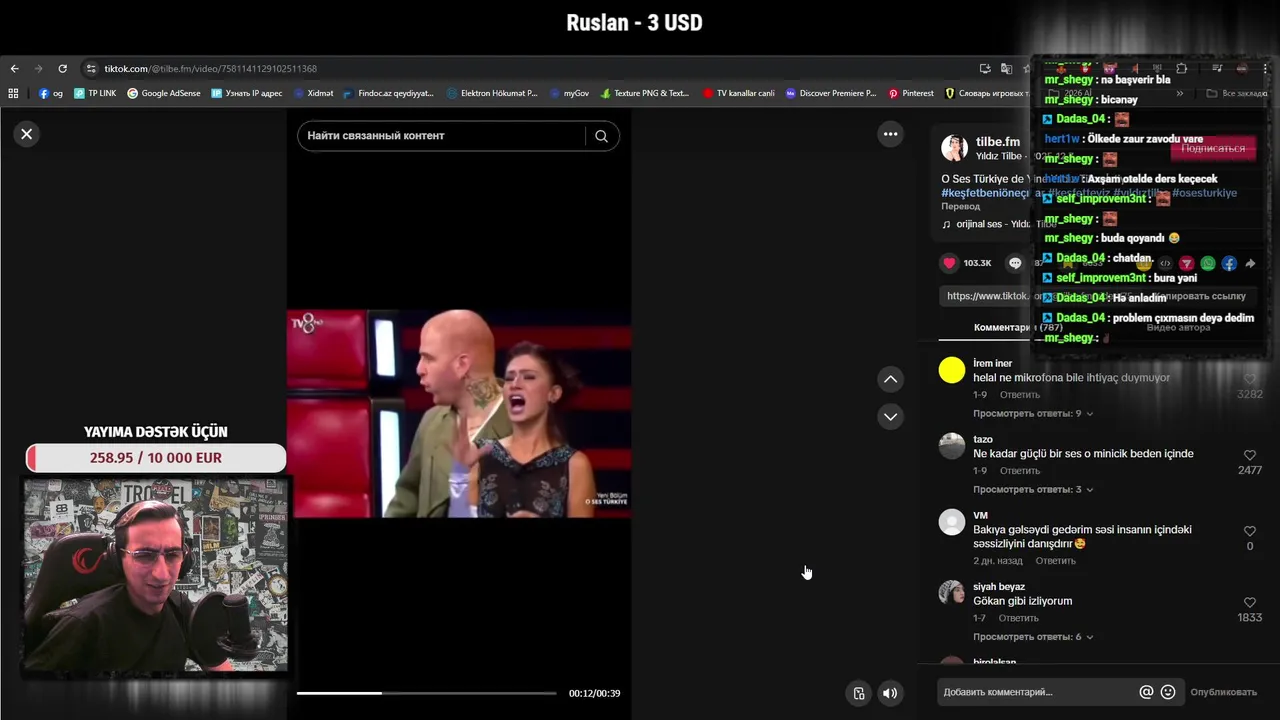Switch to Комментарии tab
Screen dimensions: 1280x720
click(1018, 328)
